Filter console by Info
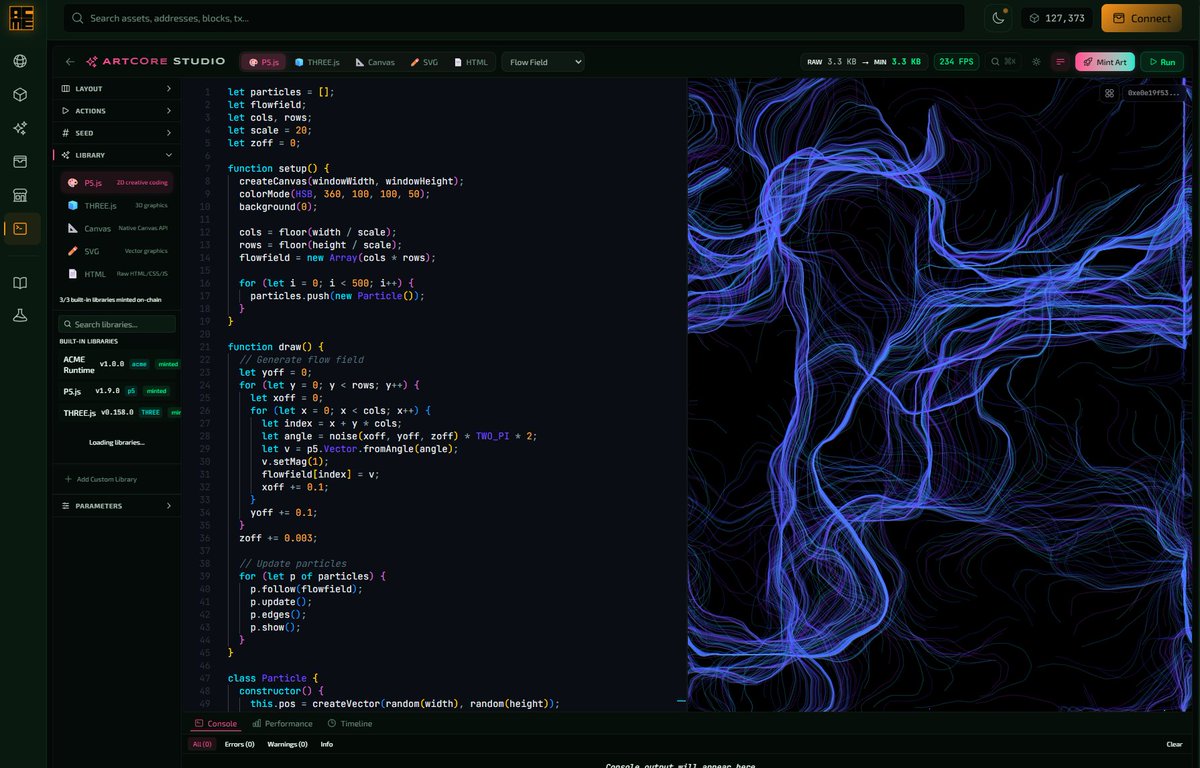 pos(327,744)
